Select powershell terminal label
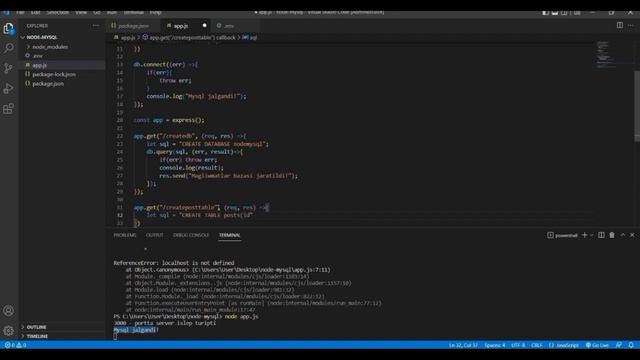Image resolution: width=640 pixels, height=360 pixels. click(x=562, y=235)
